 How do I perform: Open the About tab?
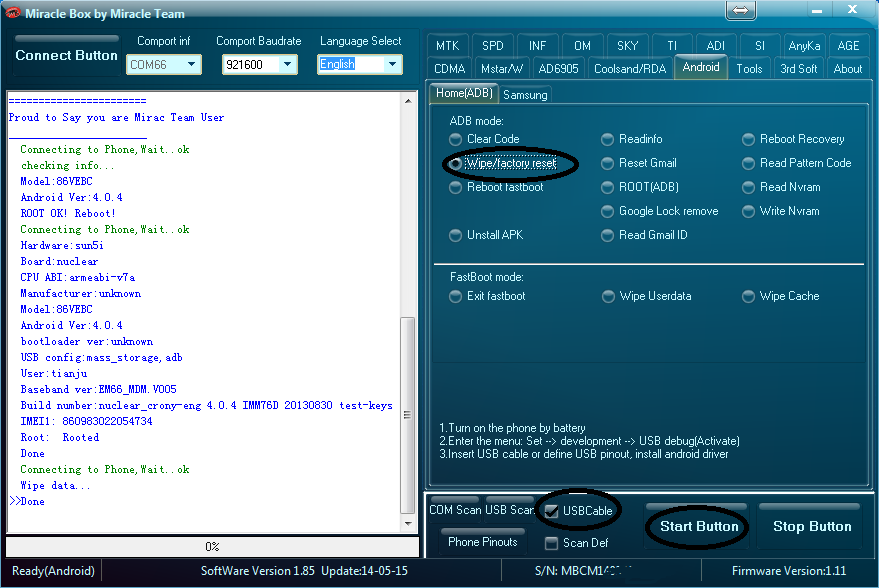tap(848, 68)
